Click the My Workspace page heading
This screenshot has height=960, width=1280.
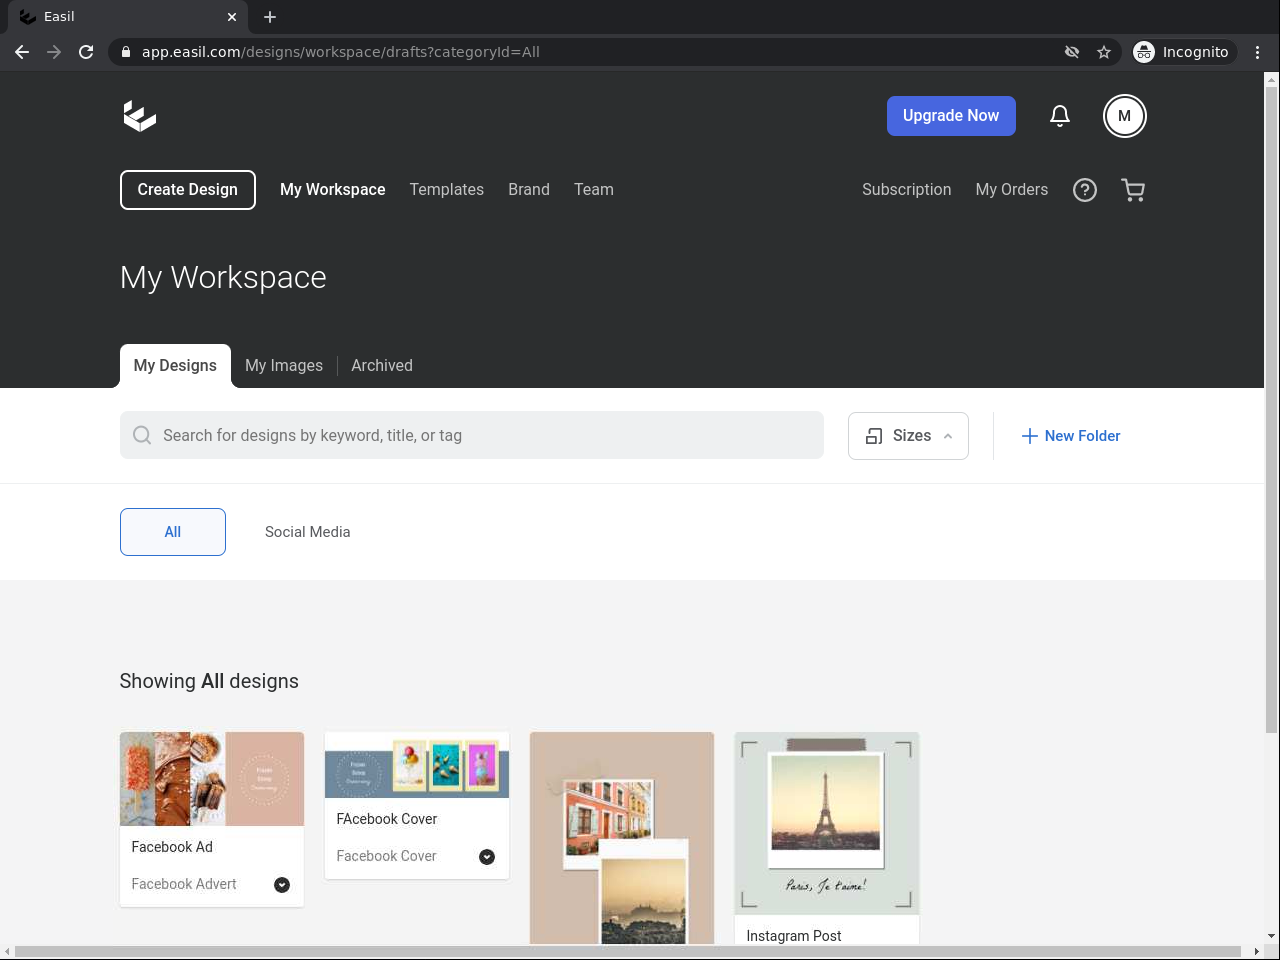coord(223,277)
